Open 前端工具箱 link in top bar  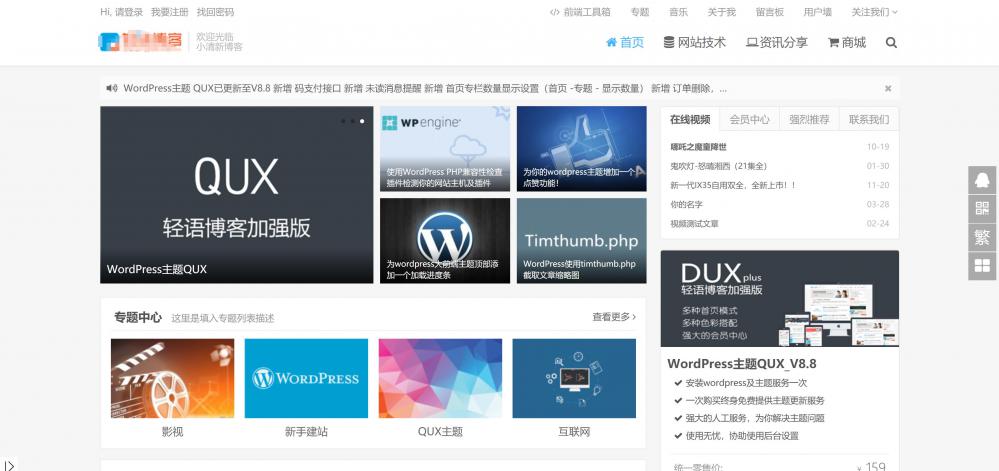point(580,12)
